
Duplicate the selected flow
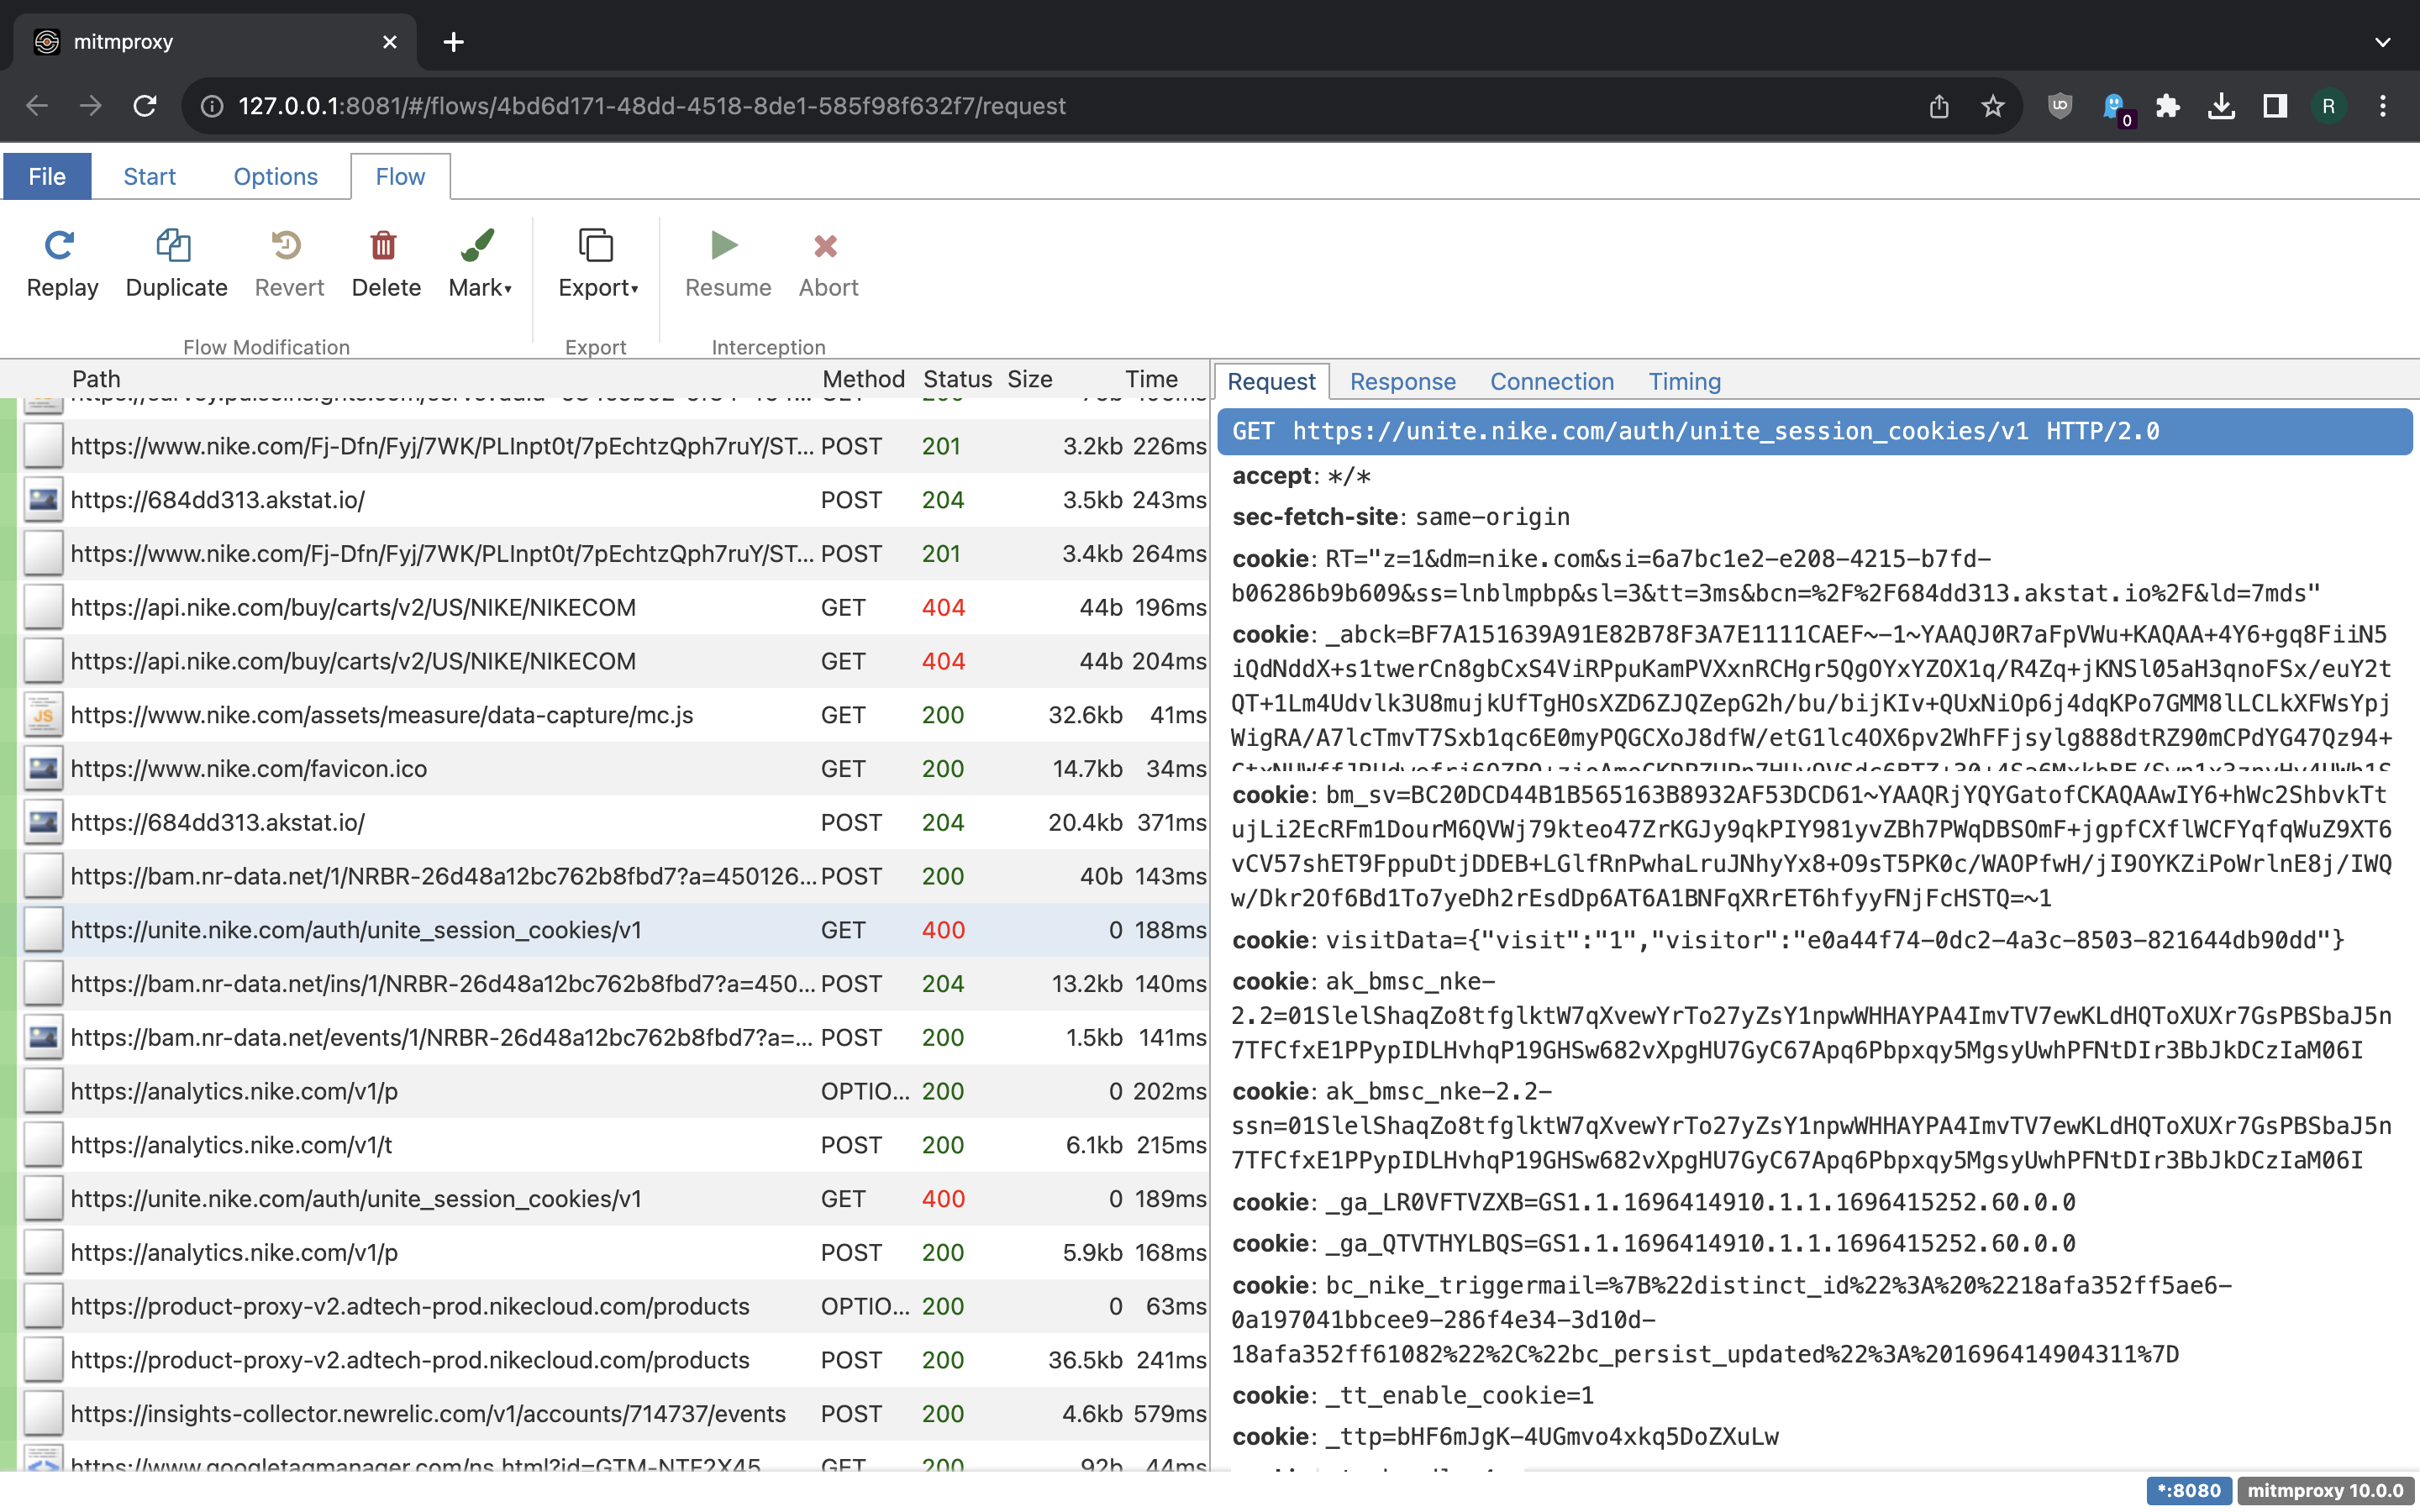tap(176, 264)
